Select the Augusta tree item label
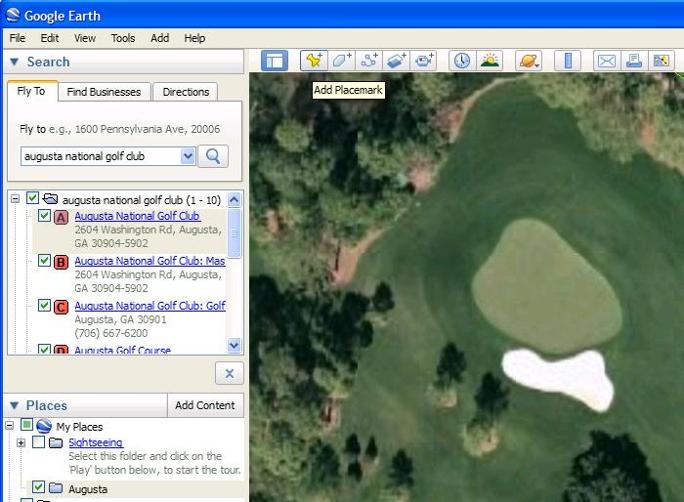Screen dimensions: 684x502 pos(88,489)
